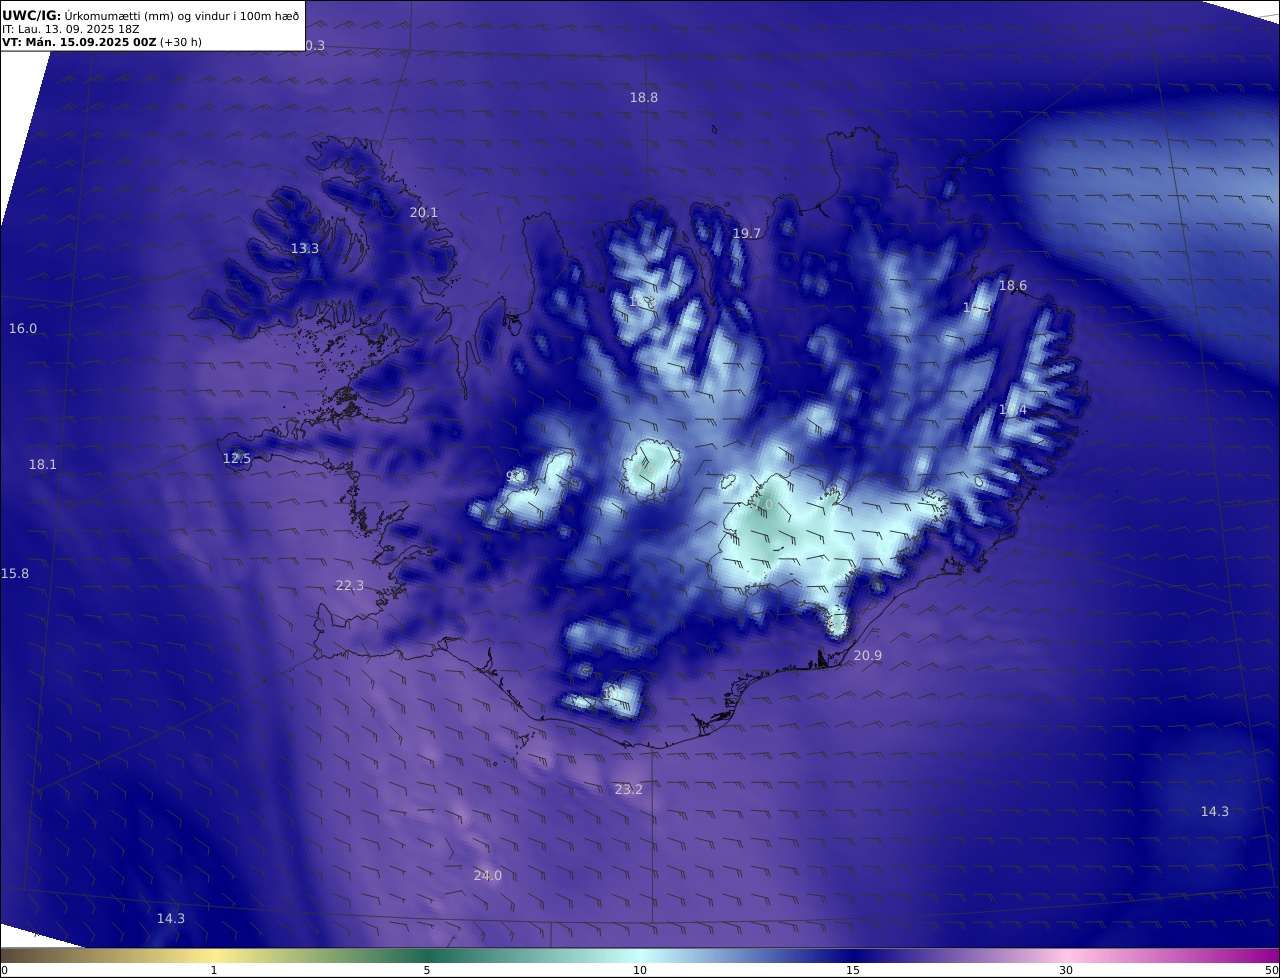
Task: Click the color scale tick label 30
Action: (1066, 970)
